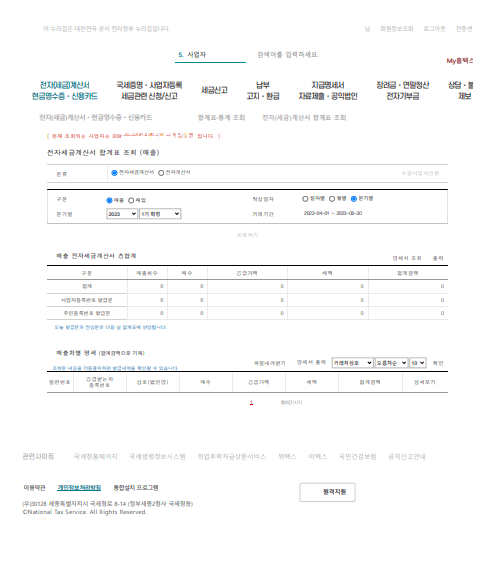Click the 통합설치 프로그램 footer link
Viewport: 495px width, 567px height.
136,488
